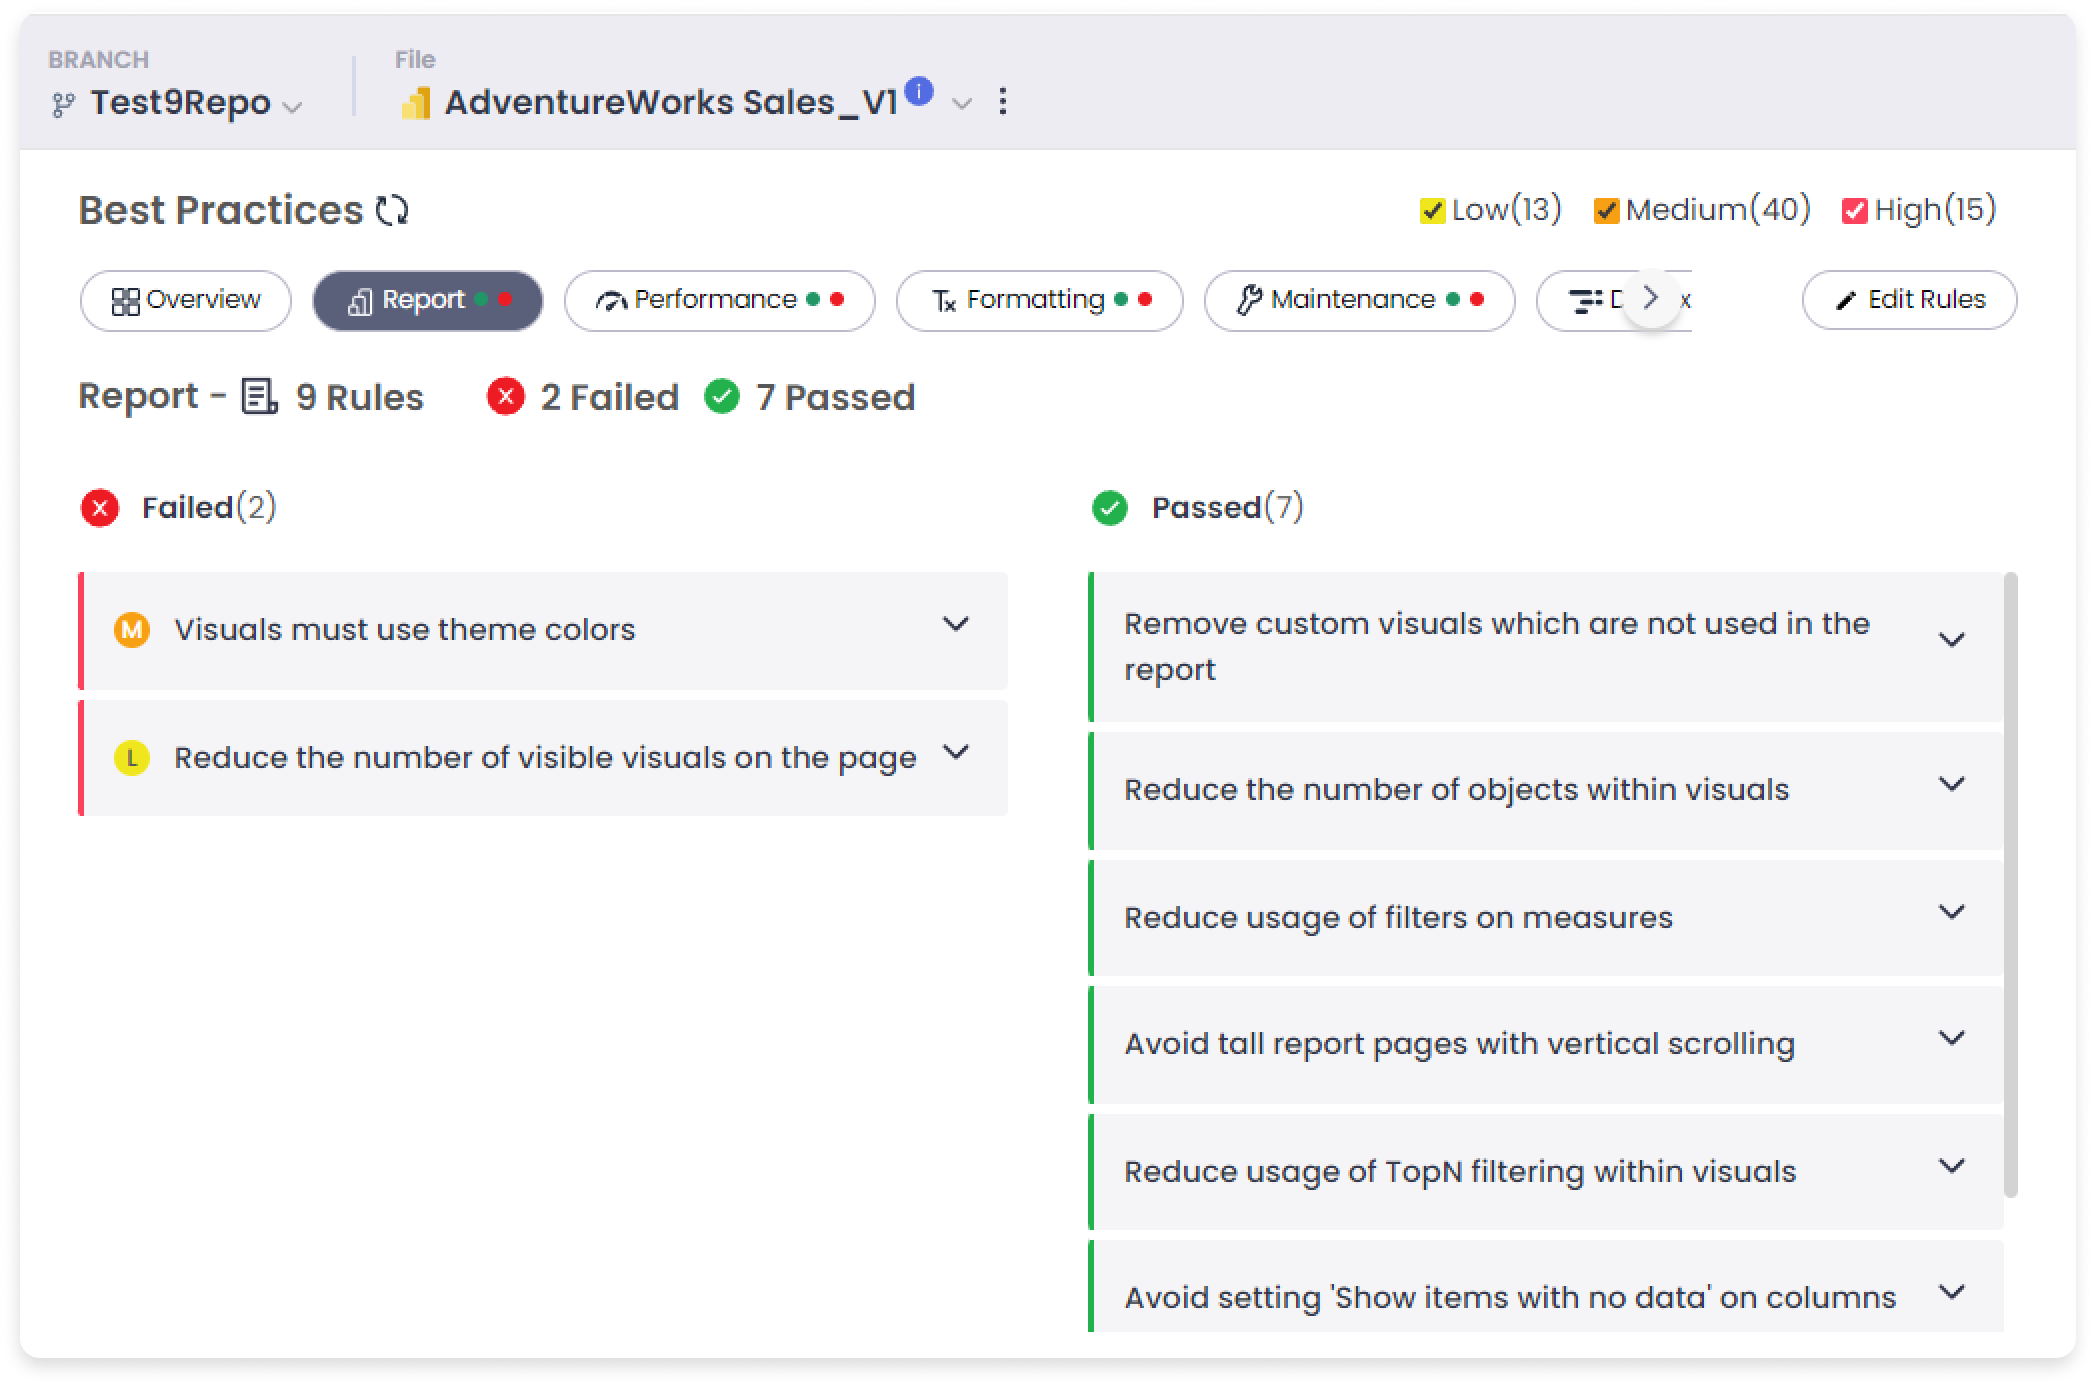The image size is (2094, 1386).
Task: Click the Edit Rules button
Action: [1909, 300]
